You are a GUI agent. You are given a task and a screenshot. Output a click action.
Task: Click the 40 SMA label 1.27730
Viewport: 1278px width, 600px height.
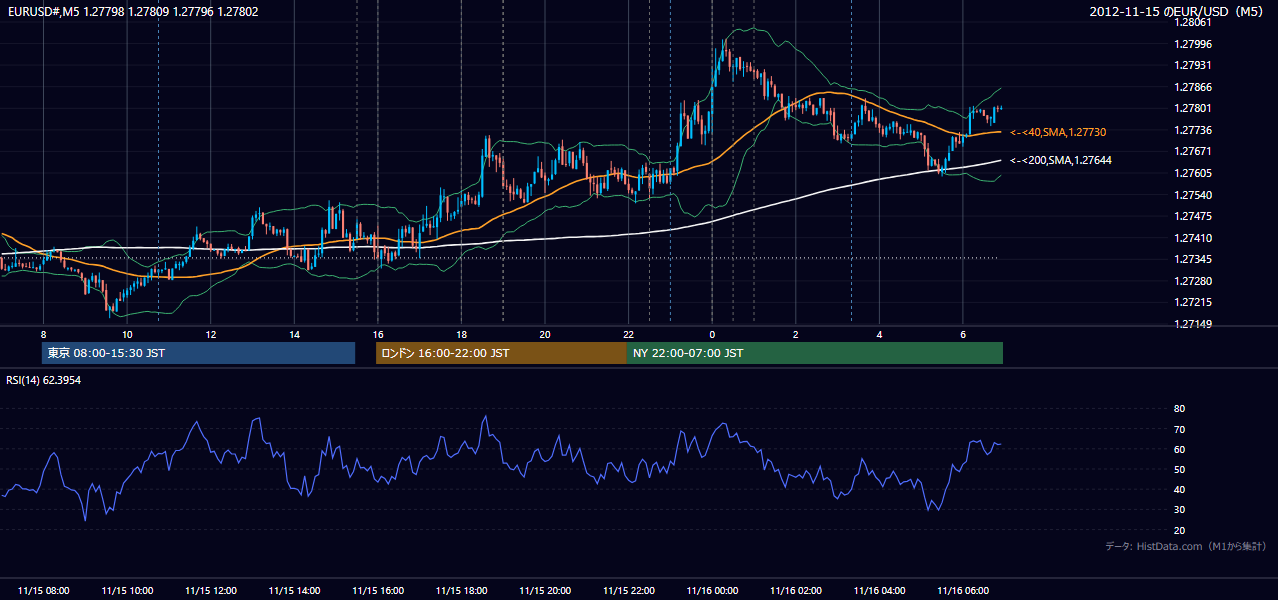pyautogui.click(x=1058, y=132)
